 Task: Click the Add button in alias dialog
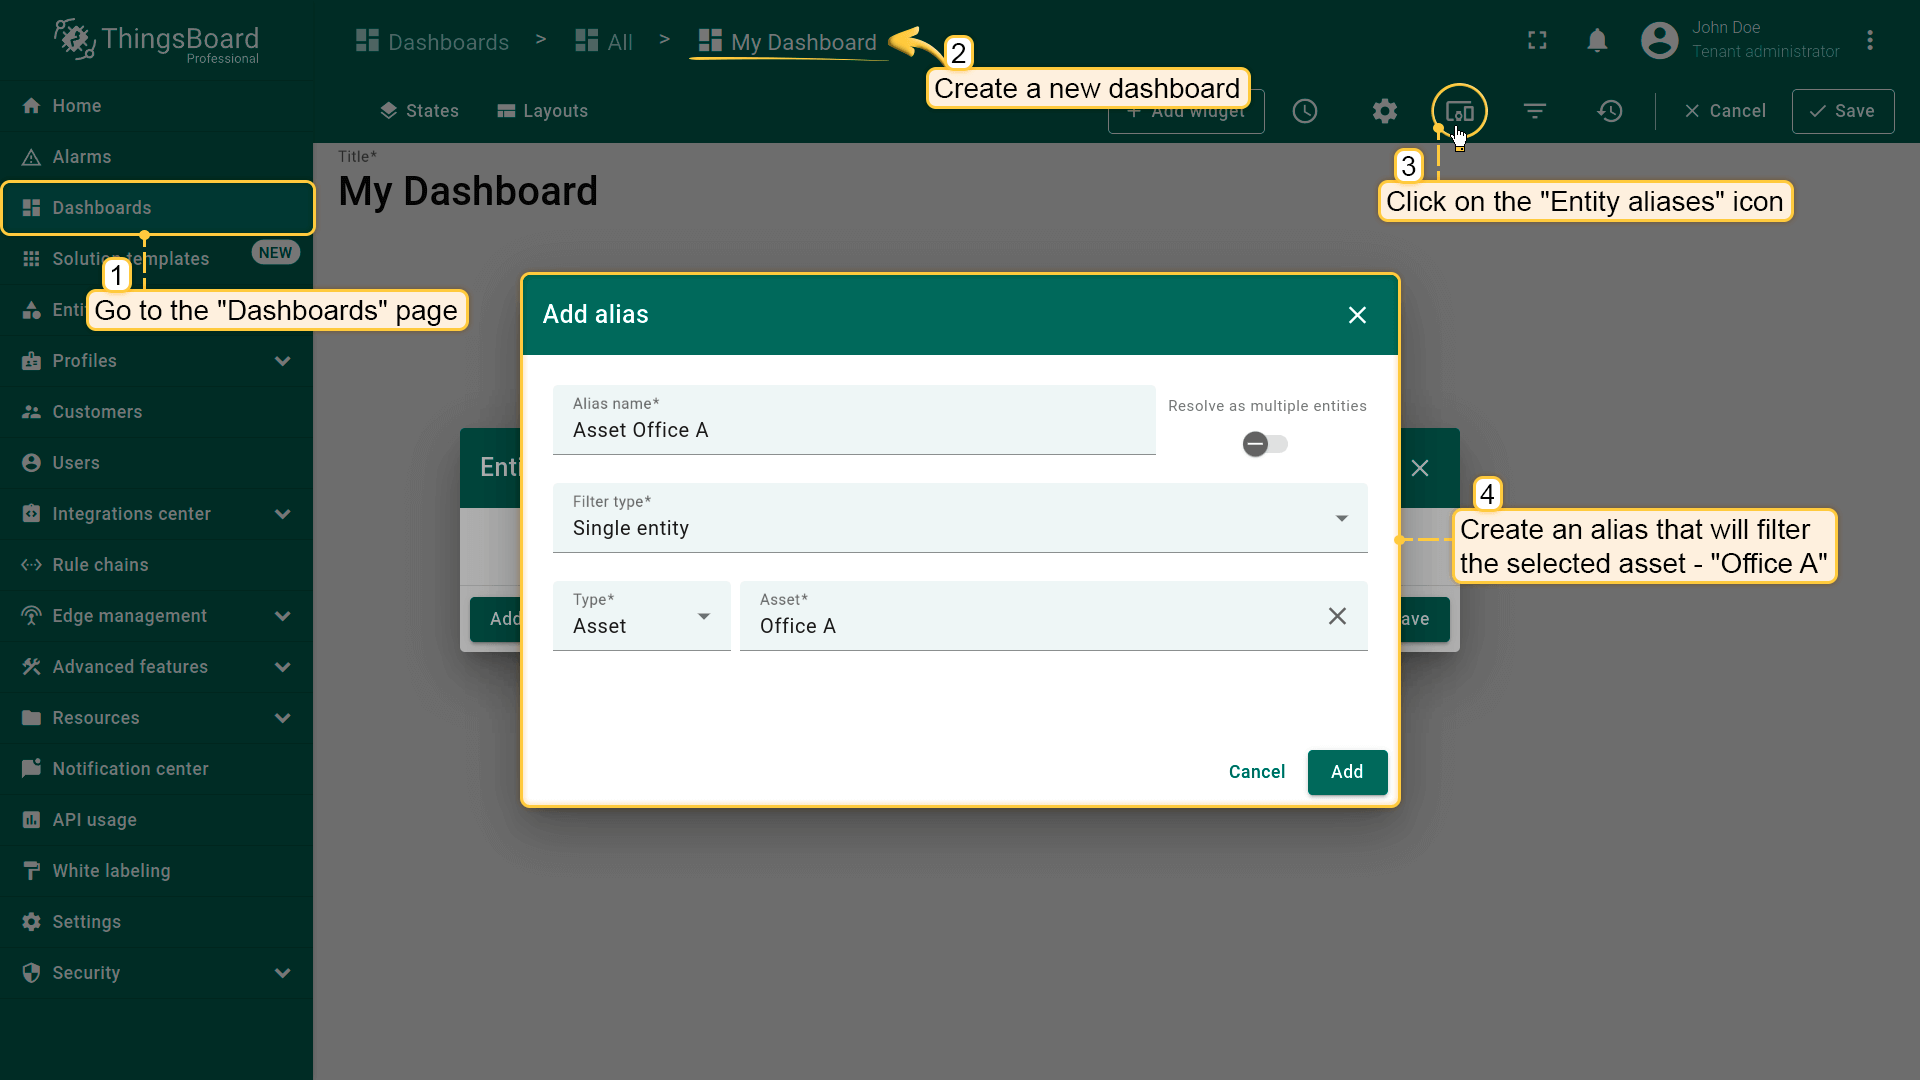click(1347, 772)
